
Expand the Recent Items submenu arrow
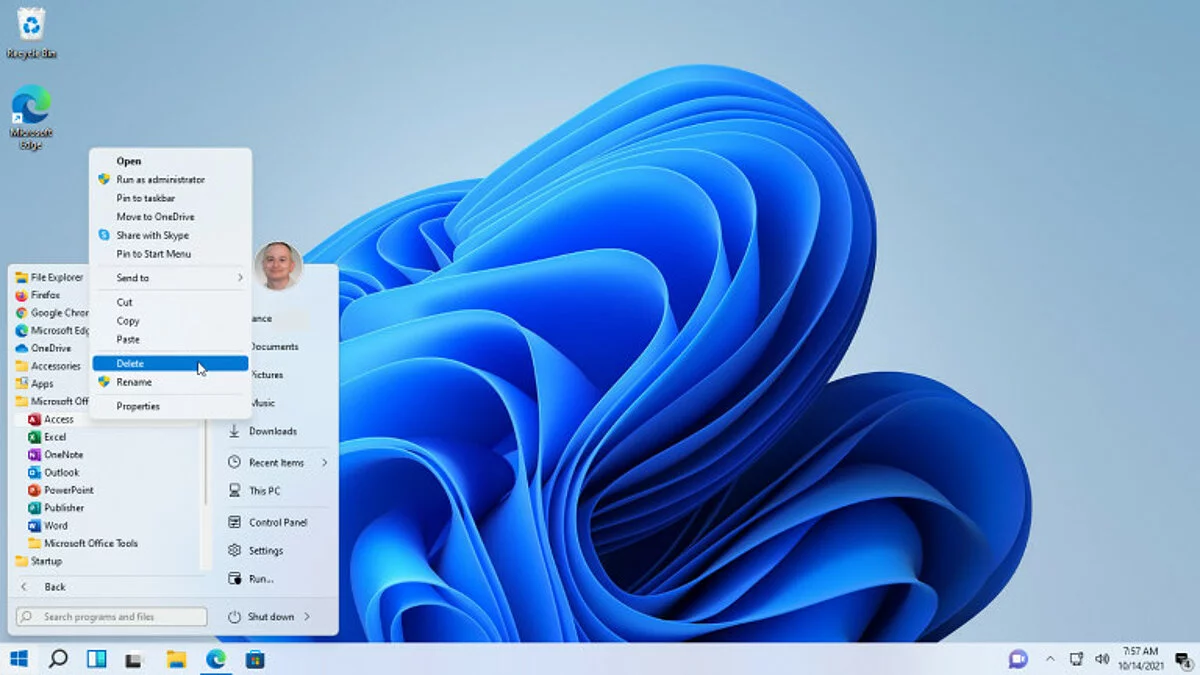(x=325, y=463)
